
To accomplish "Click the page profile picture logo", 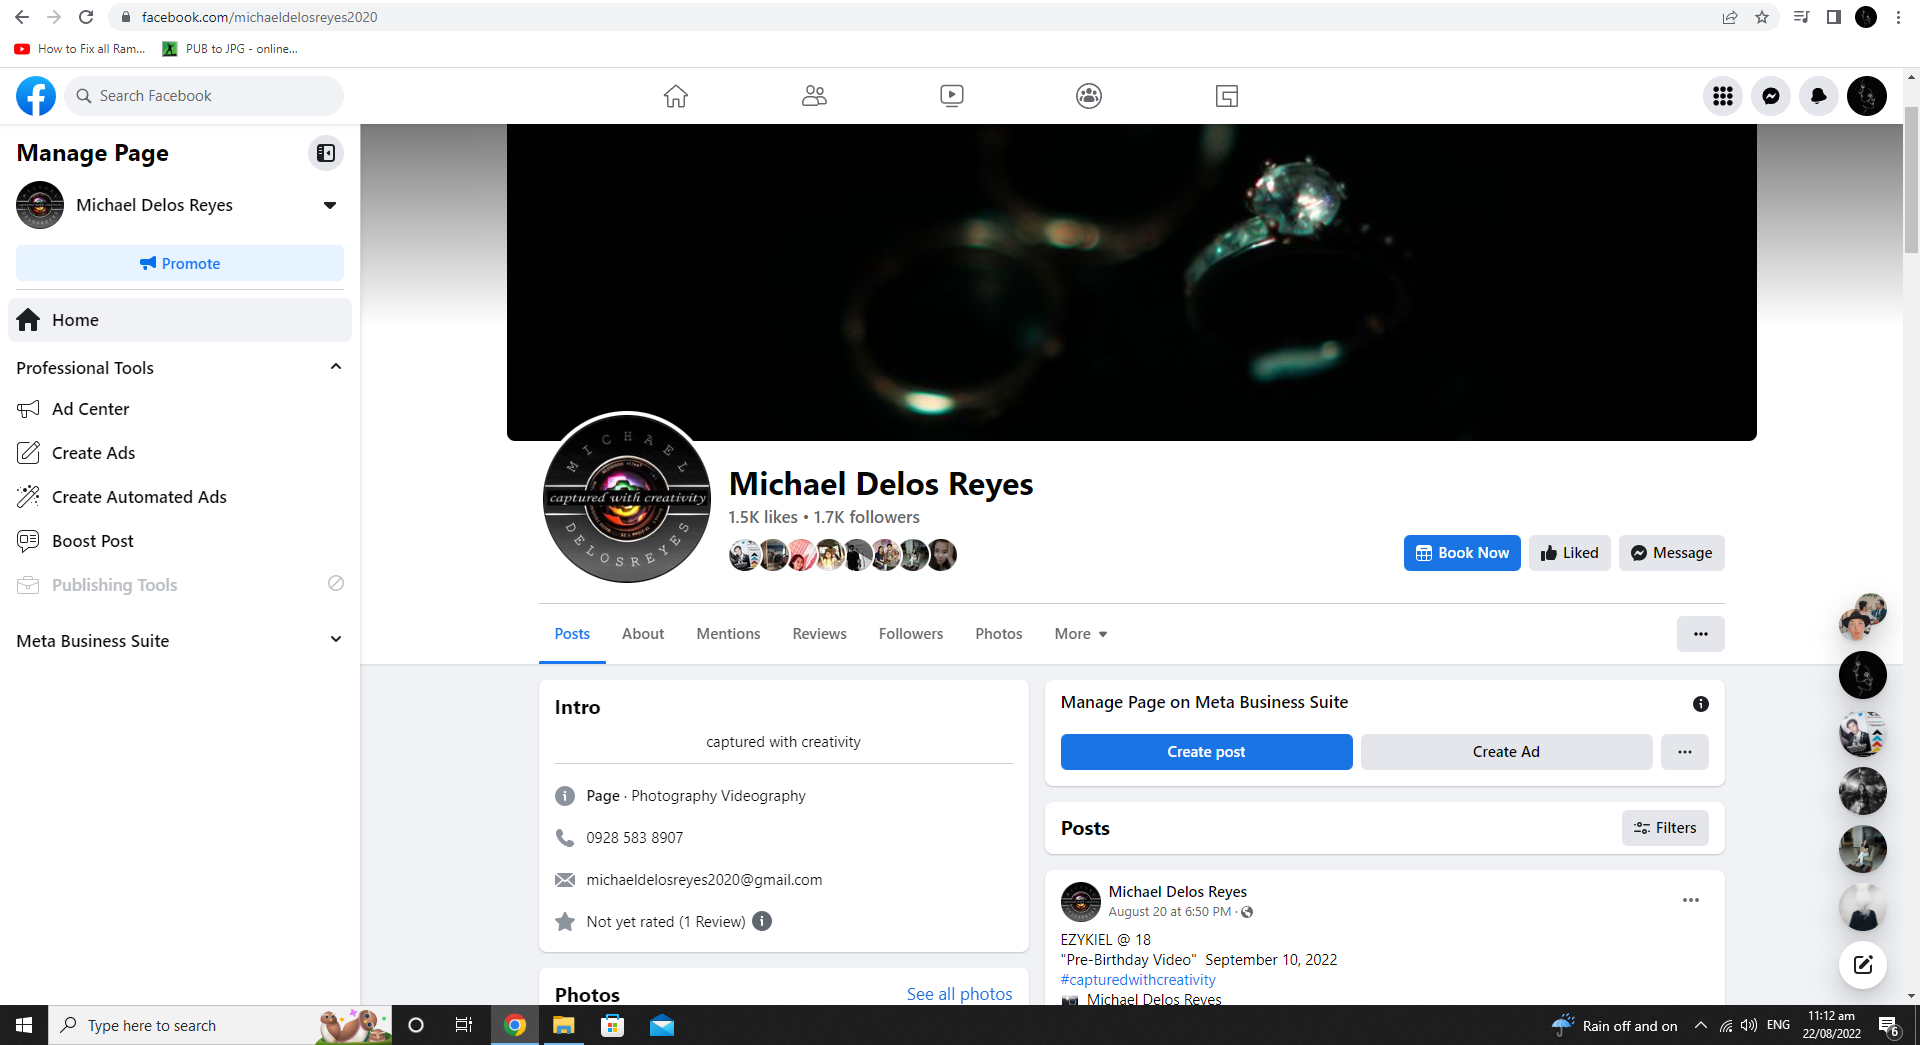I will (x=627, y=497).
